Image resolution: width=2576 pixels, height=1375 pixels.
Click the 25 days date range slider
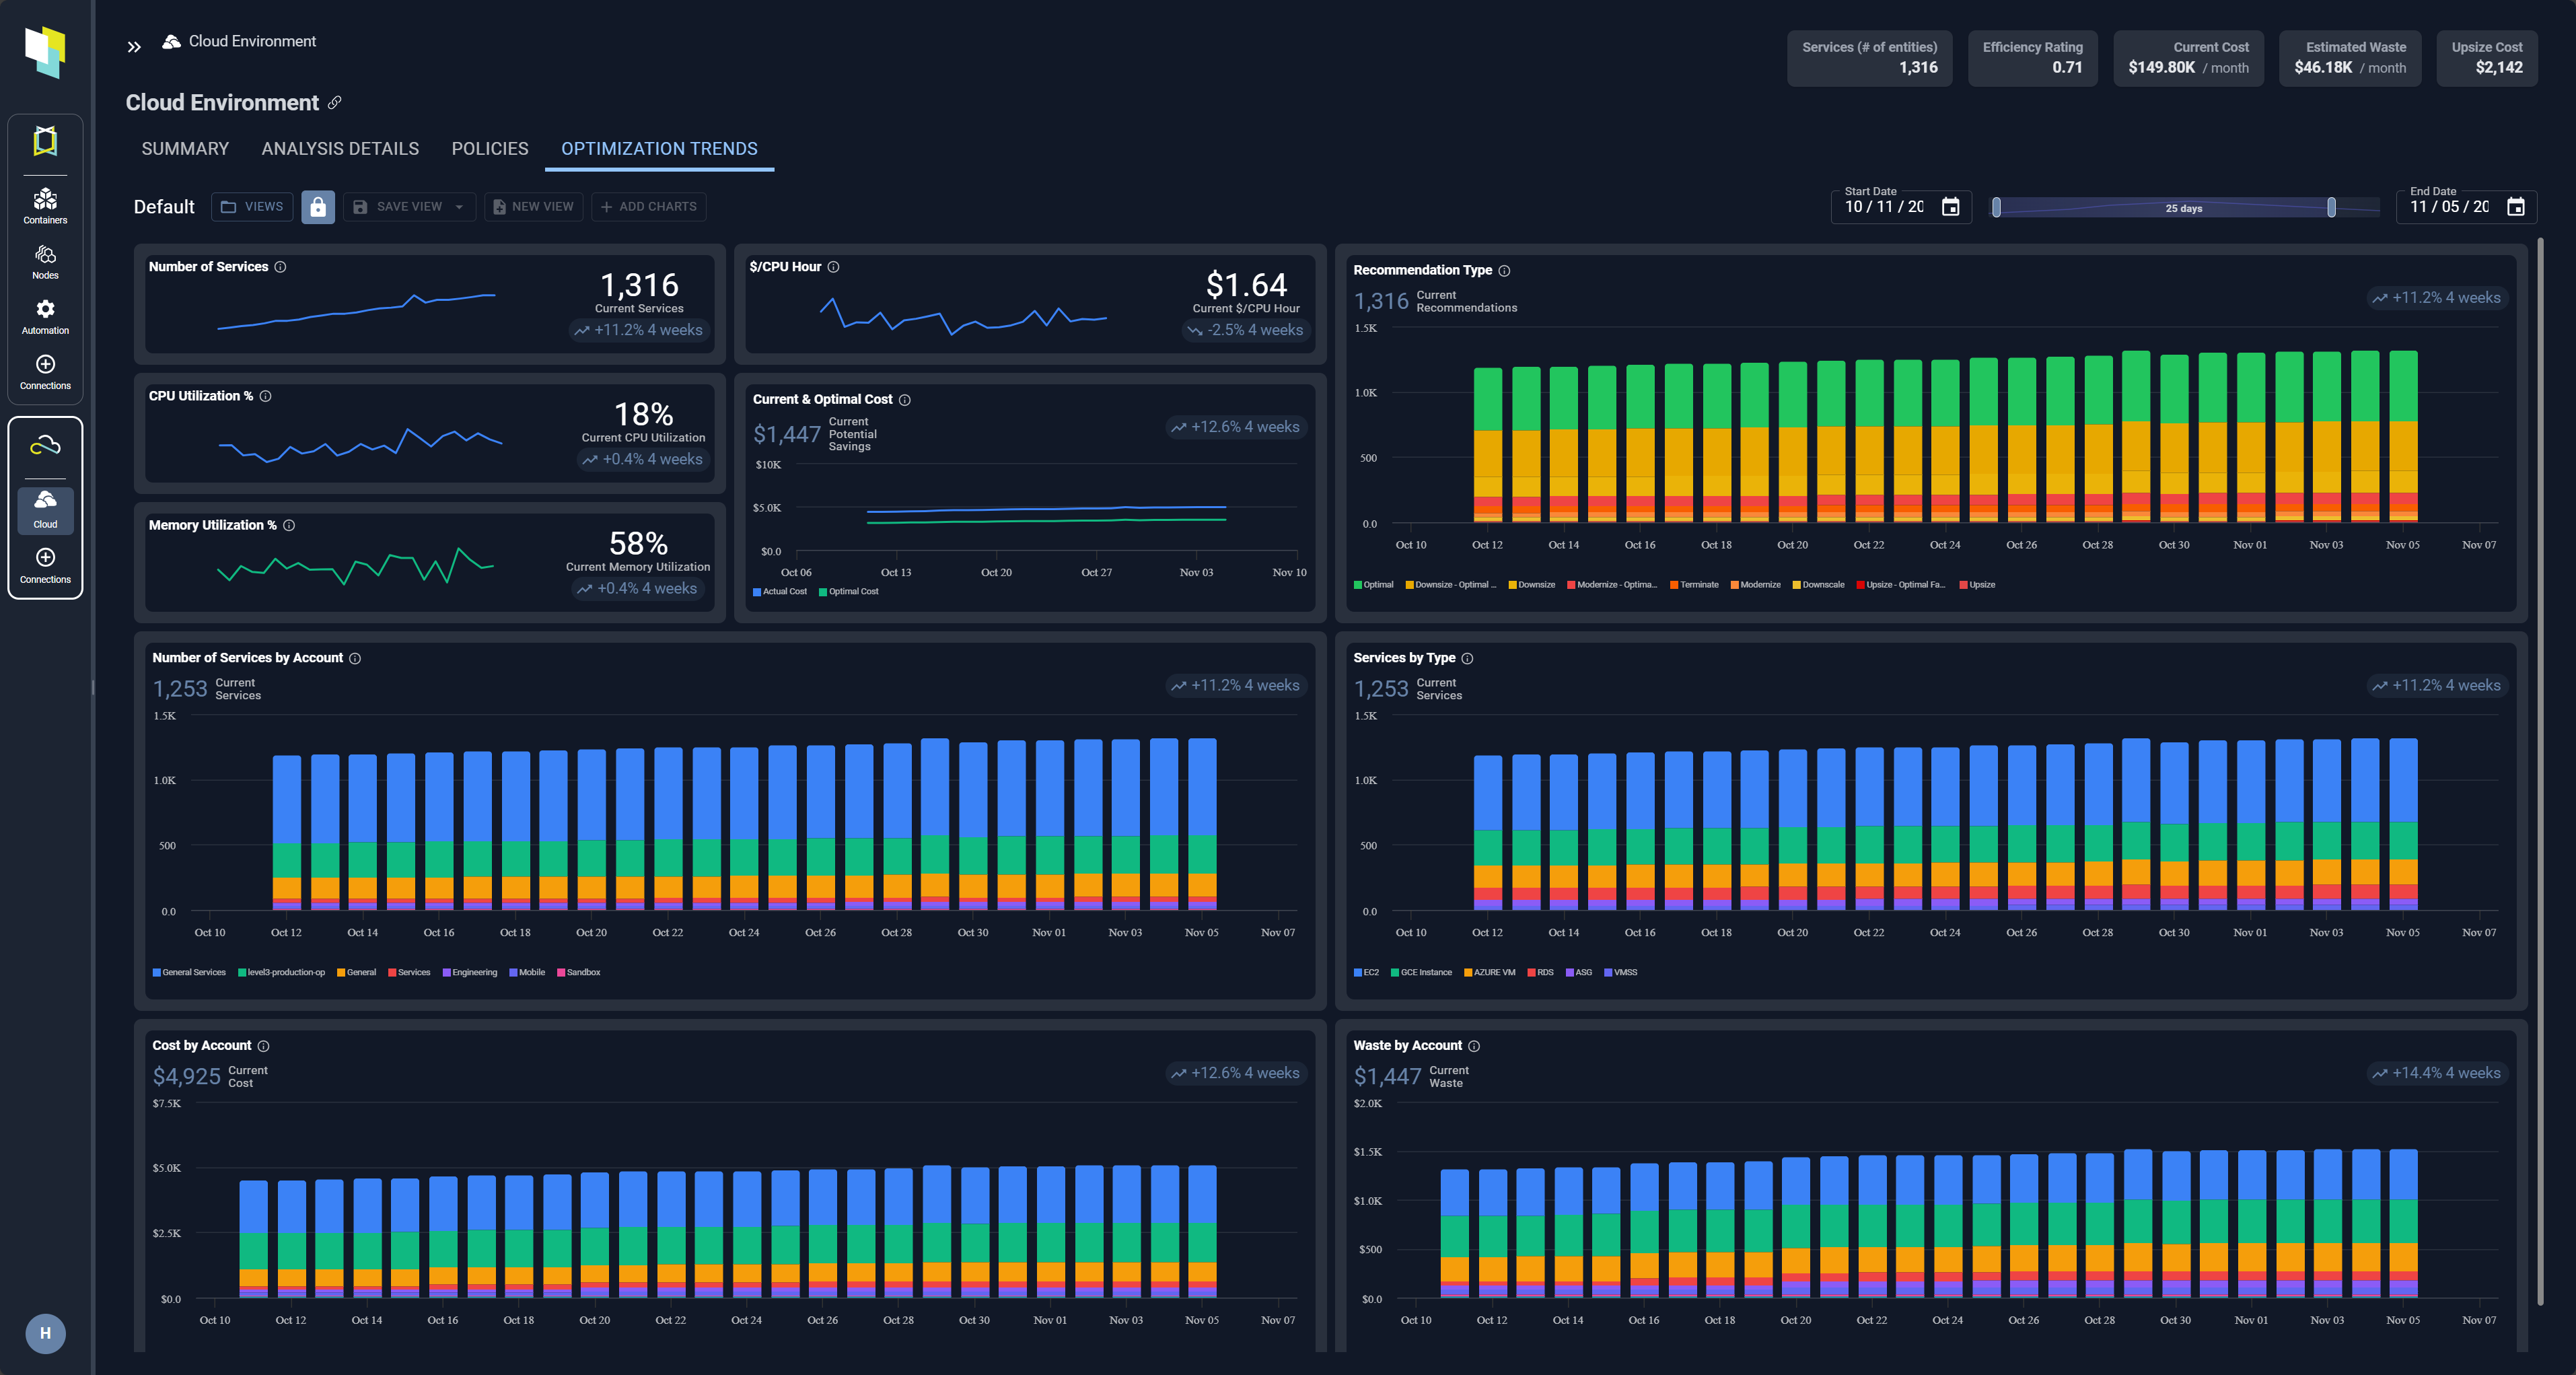pos(2183,208)
